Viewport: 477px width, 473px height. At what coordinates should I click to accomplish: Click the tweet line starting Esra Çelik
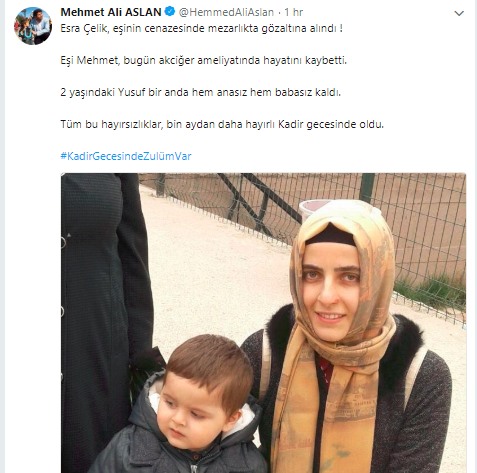(201, 28)
